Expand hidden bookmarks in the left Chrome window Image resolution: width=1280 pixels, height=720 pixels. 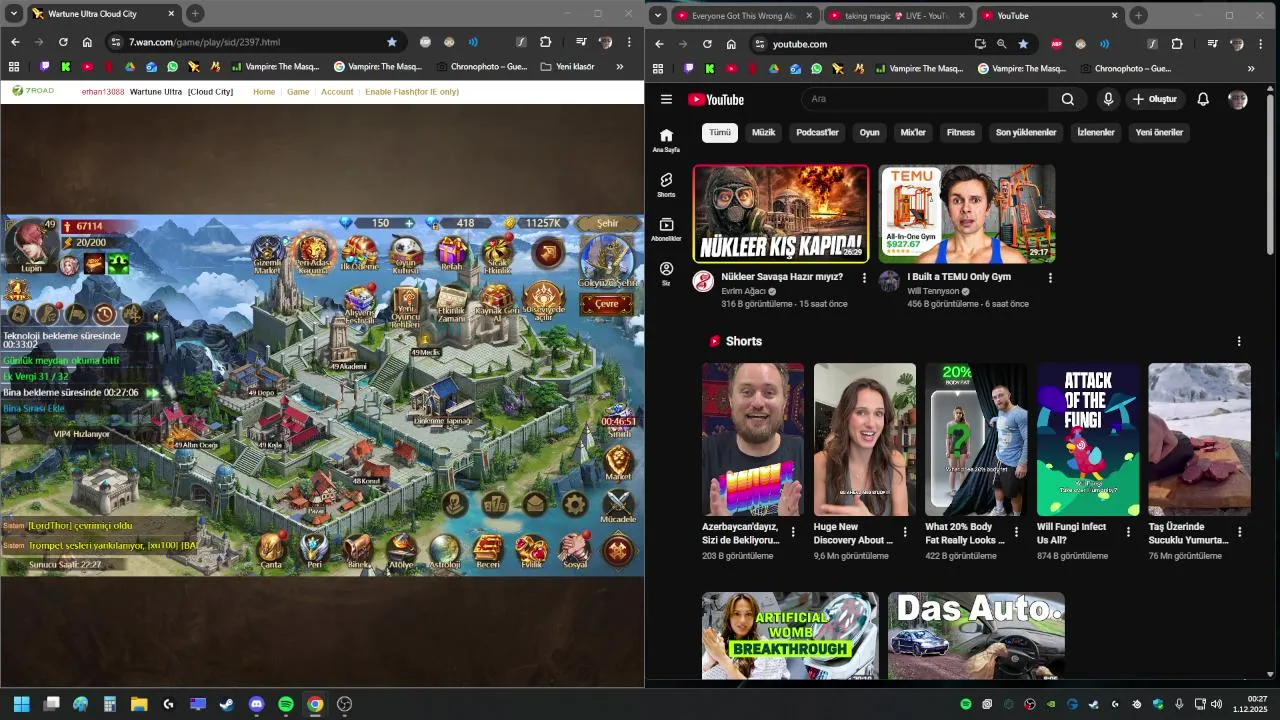point(620,67)
